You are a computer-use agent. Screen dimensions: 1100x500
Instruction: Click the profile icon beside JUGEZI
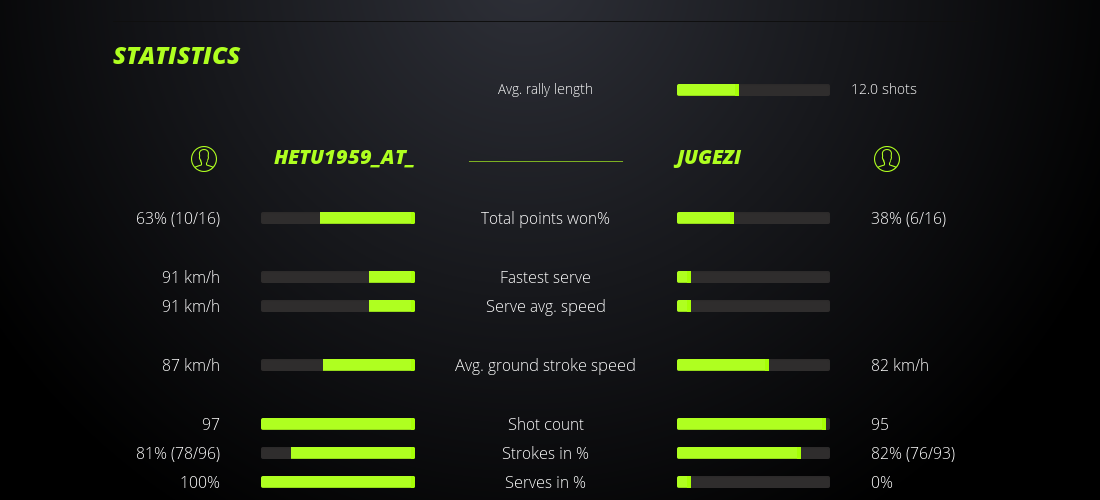click(887, 158)
